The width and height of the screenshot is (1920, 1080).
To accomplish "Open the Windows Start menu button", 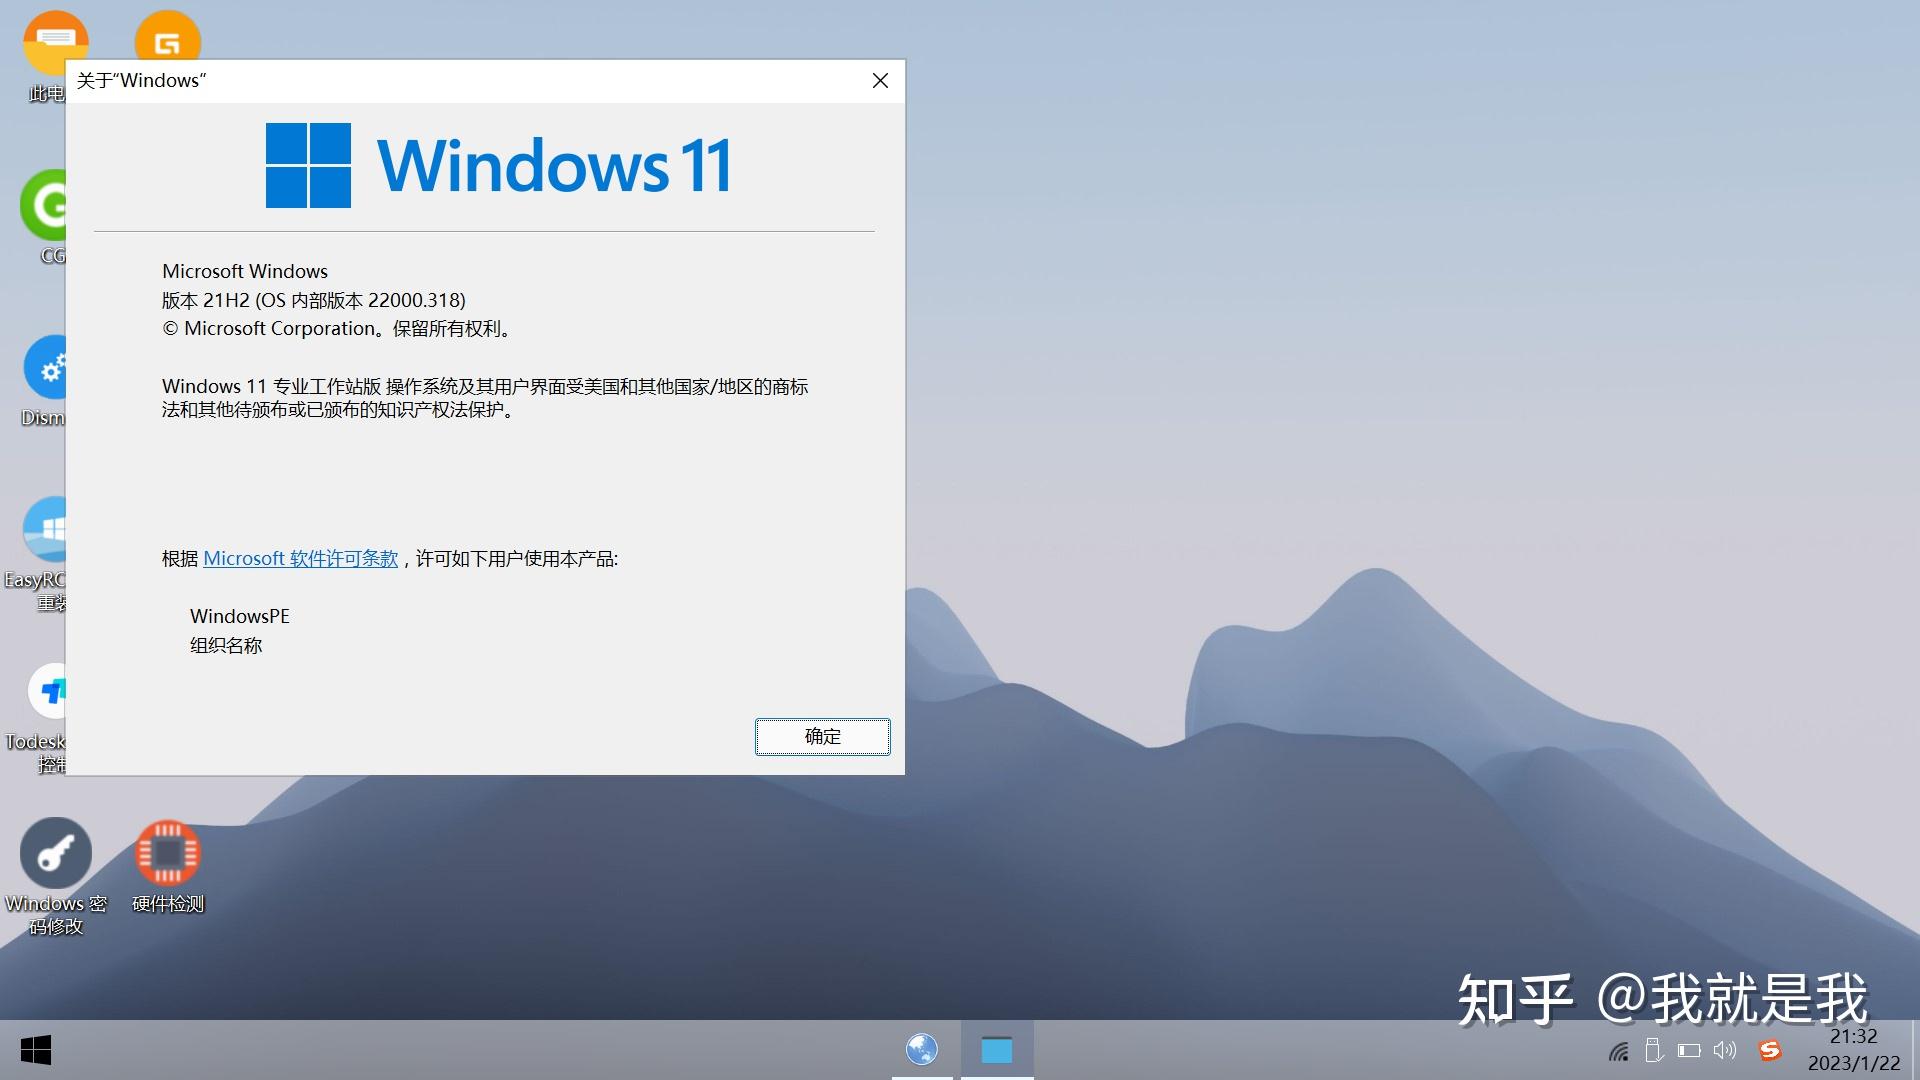I will click(36, 1050).
